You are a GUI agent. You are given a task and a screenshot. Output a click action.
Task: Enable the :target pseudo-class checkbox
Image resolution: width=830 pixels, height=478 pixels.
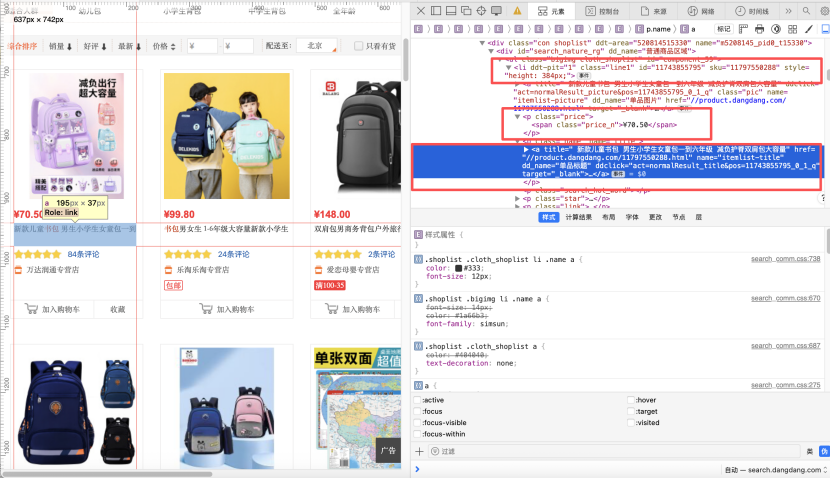pyautogui.click(x=630, y=411)
